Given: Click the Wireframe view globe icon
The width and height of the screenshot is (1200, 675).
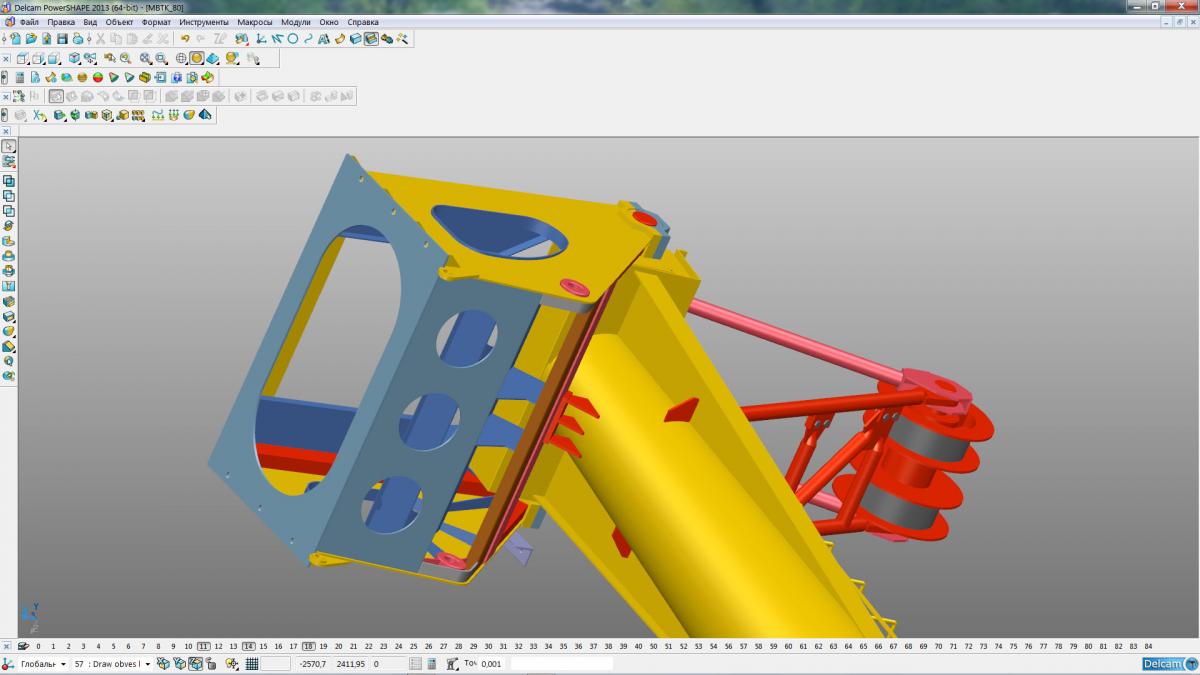Looking at the screenshot, I should click(x=181, y=58).
